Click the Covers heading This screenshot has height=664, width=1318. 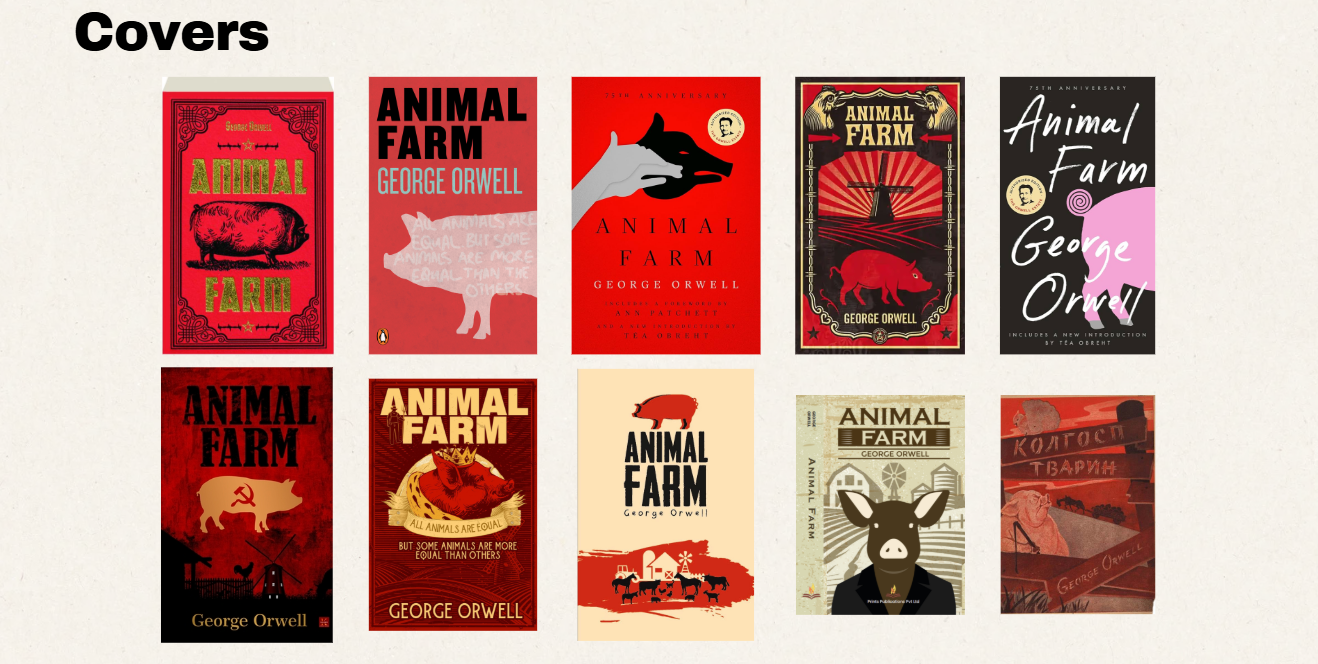(x=172, y=31)
